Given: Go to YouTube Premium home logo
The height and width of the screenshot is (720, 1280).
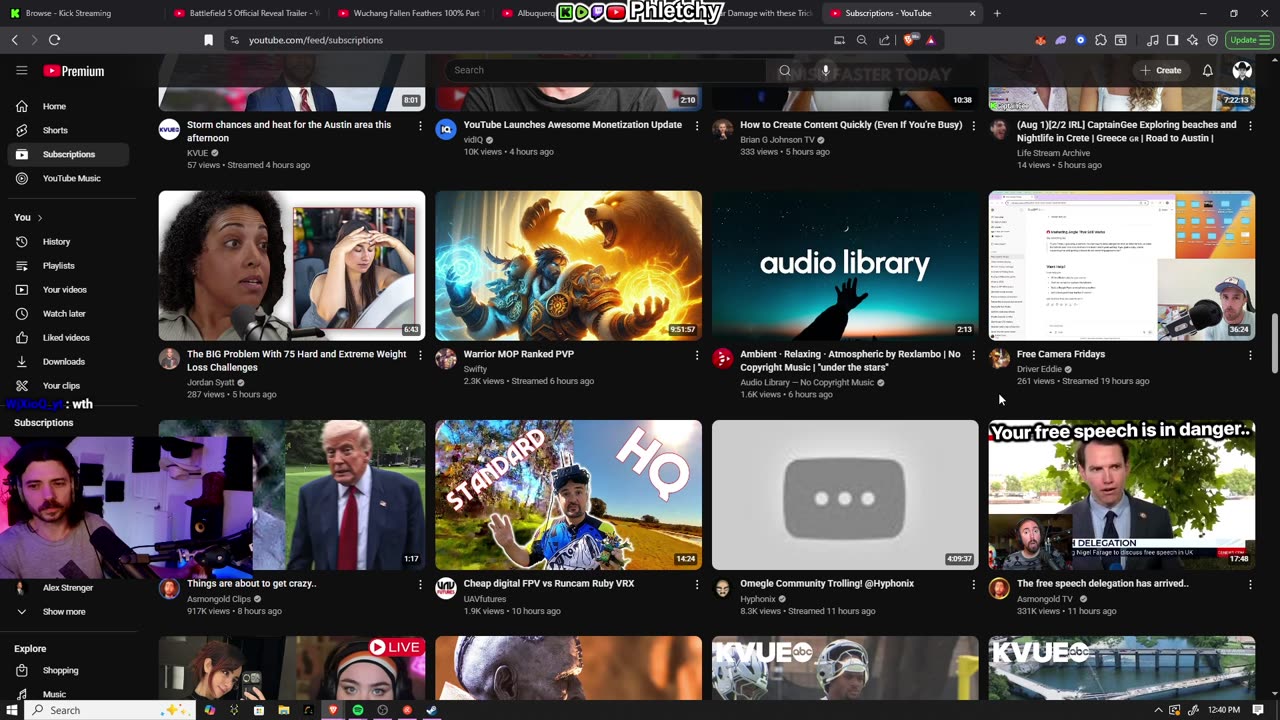Looking at the screenshot, I should (x=74, y=71).
